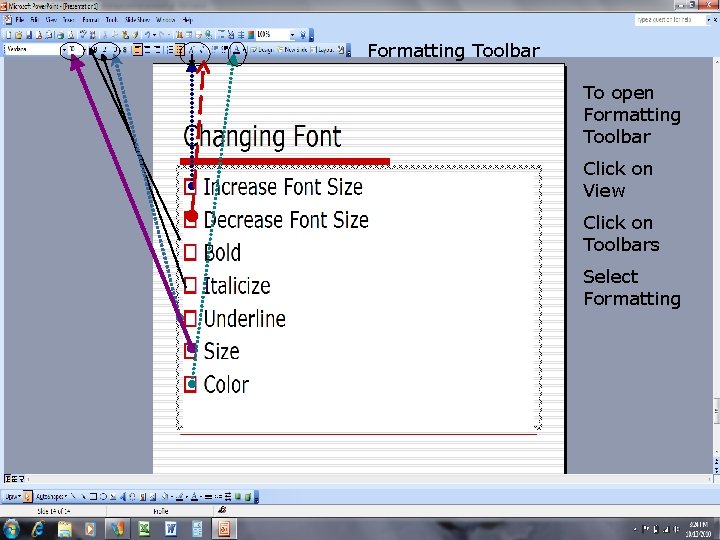
Task: Click the Font Color icon on formatting toolbar
Action: tap(237, 50)
